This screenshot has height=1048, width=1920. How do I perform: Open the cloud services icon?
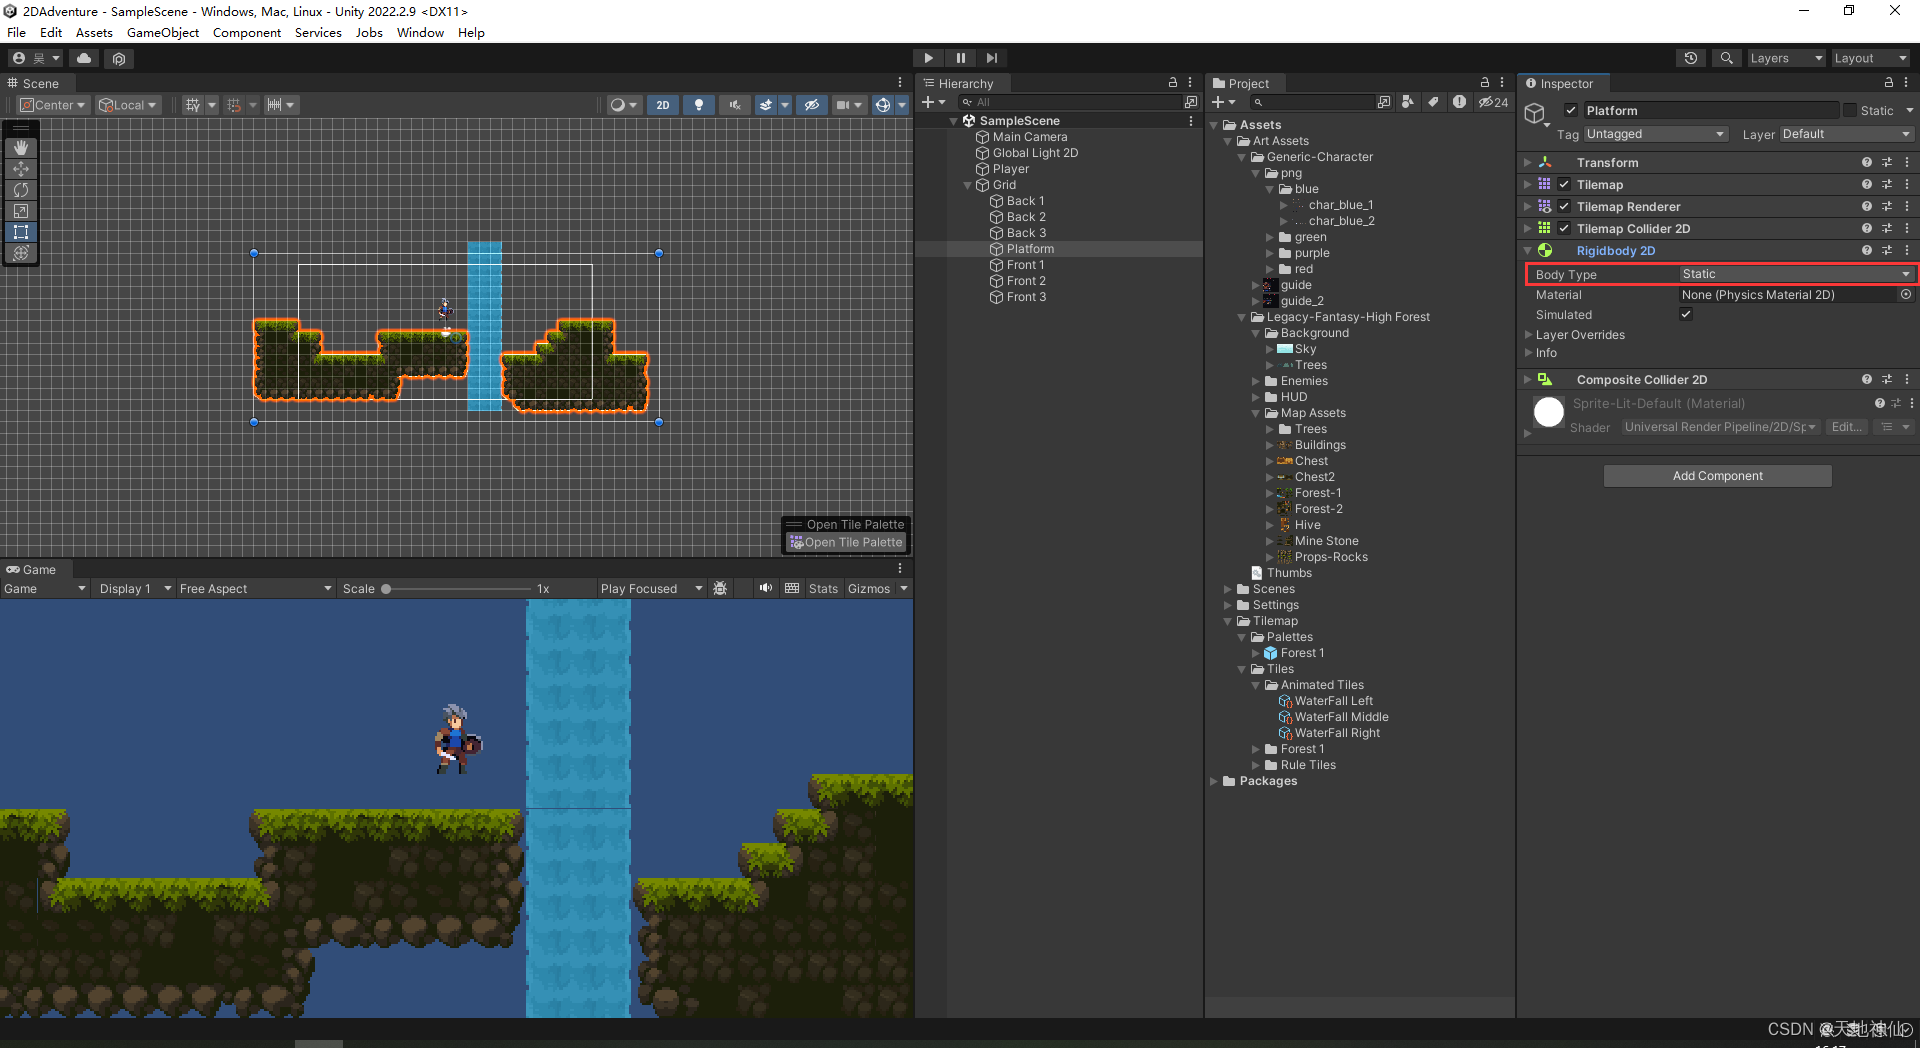coord(84,59)
